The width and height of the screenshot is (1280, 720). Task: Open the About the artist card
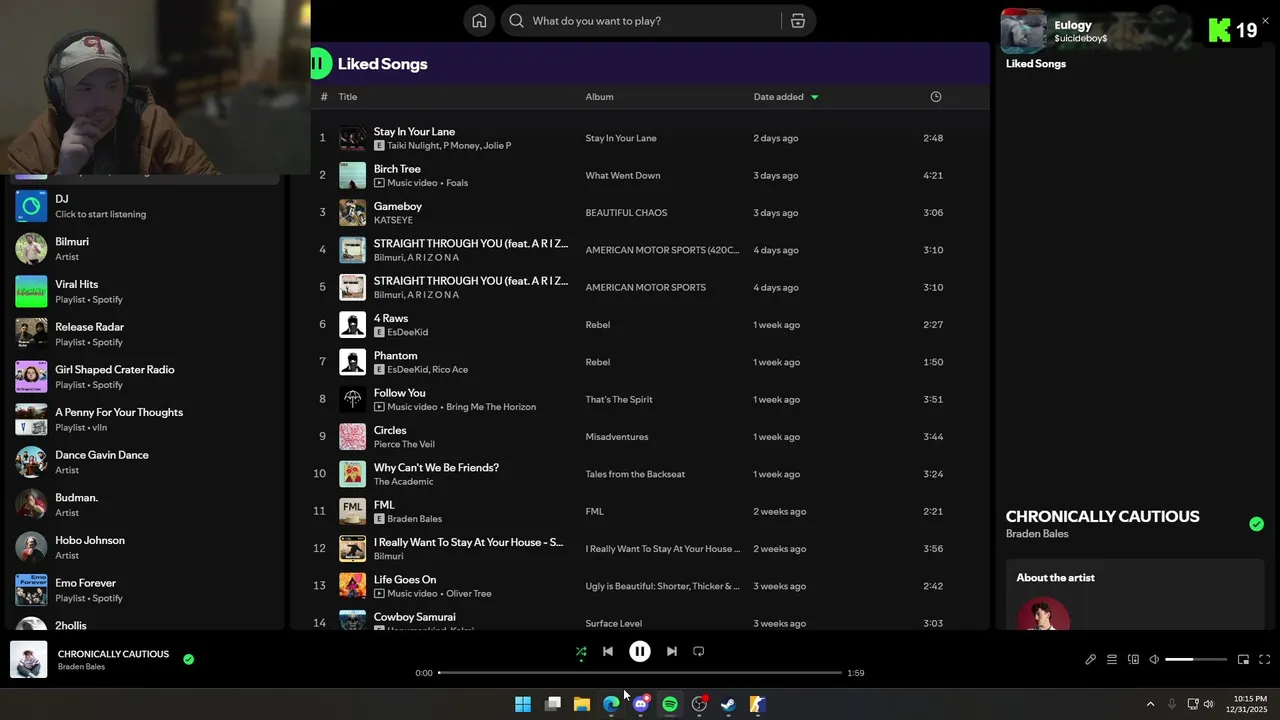click(x=1135, y=594)
